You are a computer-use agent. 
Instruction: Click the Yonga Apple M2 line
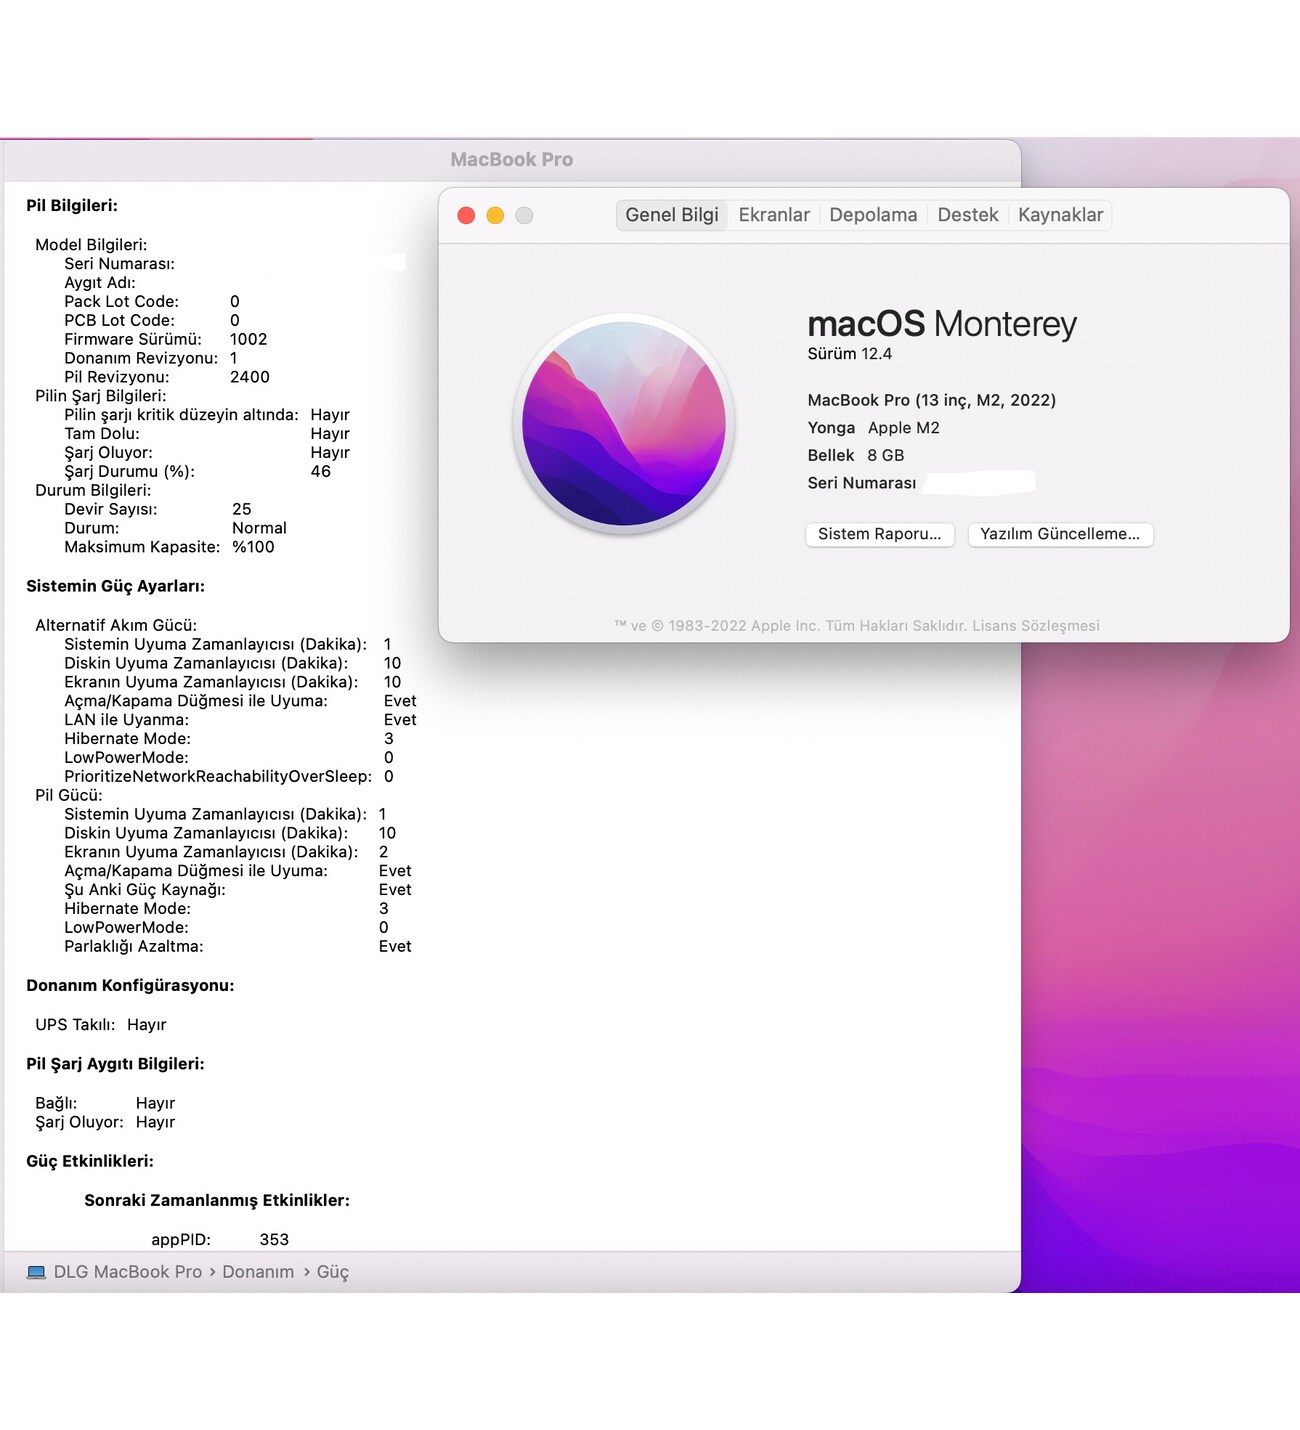coord(874,428)
